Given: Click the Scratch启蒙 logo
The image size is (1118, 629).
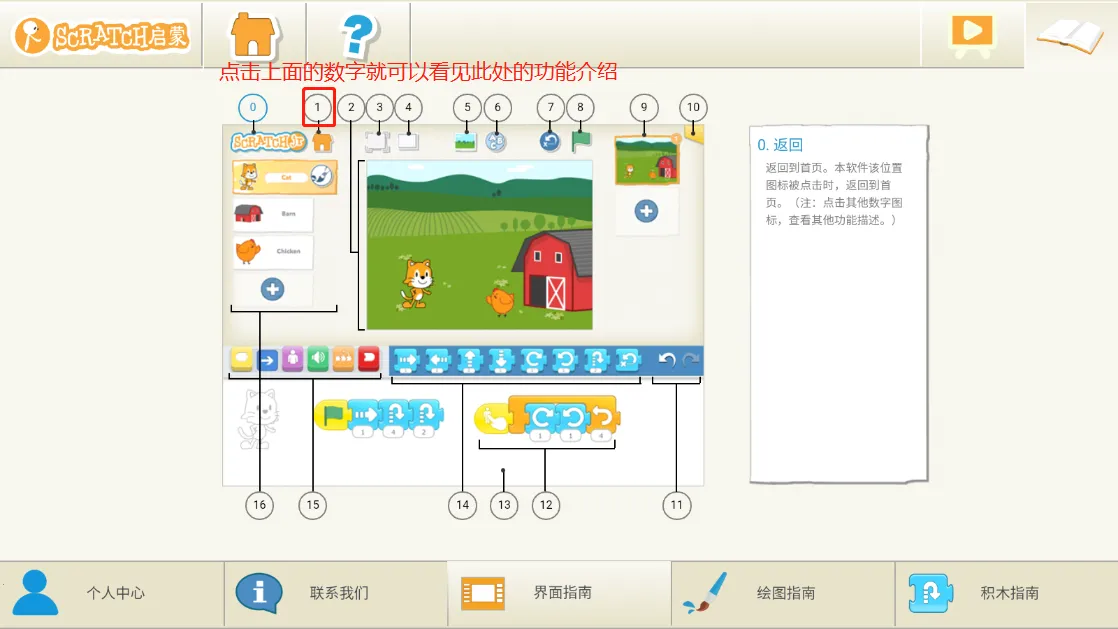Looking at the screenshot, I should click(x=101, y=36).
